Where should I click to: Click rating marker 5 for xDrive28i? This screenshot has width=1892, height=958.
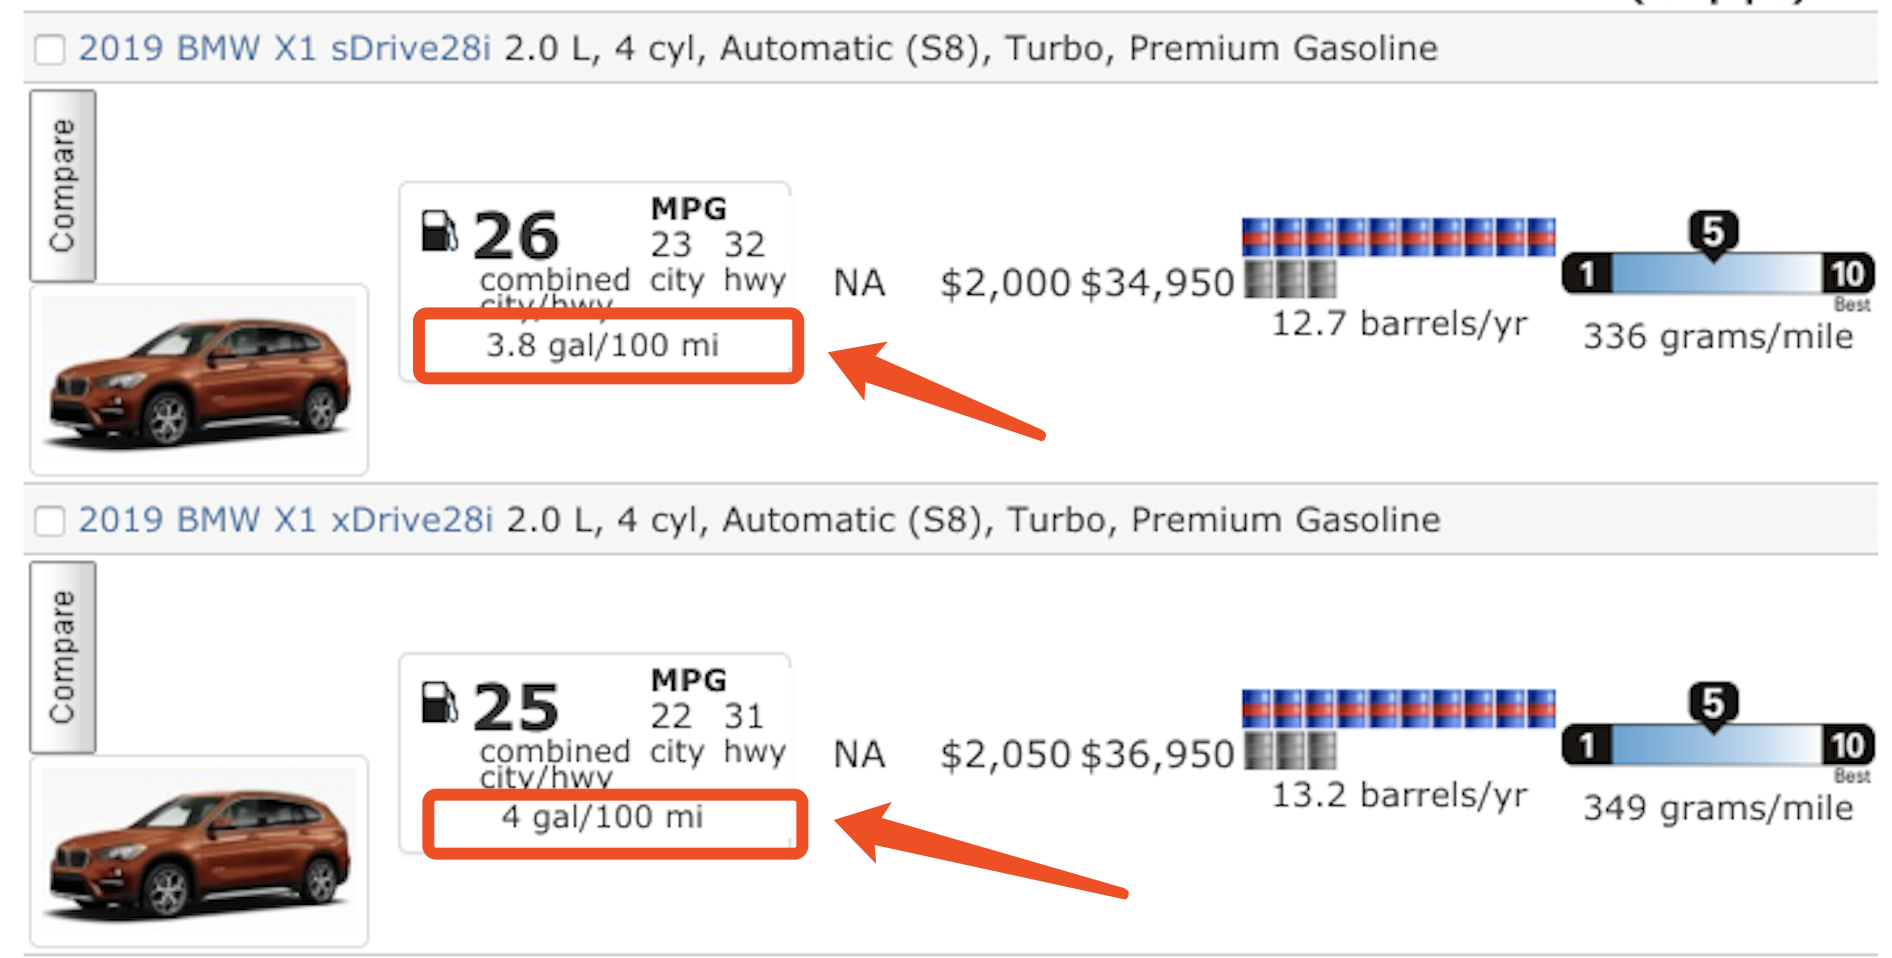tap(1712, 704)
